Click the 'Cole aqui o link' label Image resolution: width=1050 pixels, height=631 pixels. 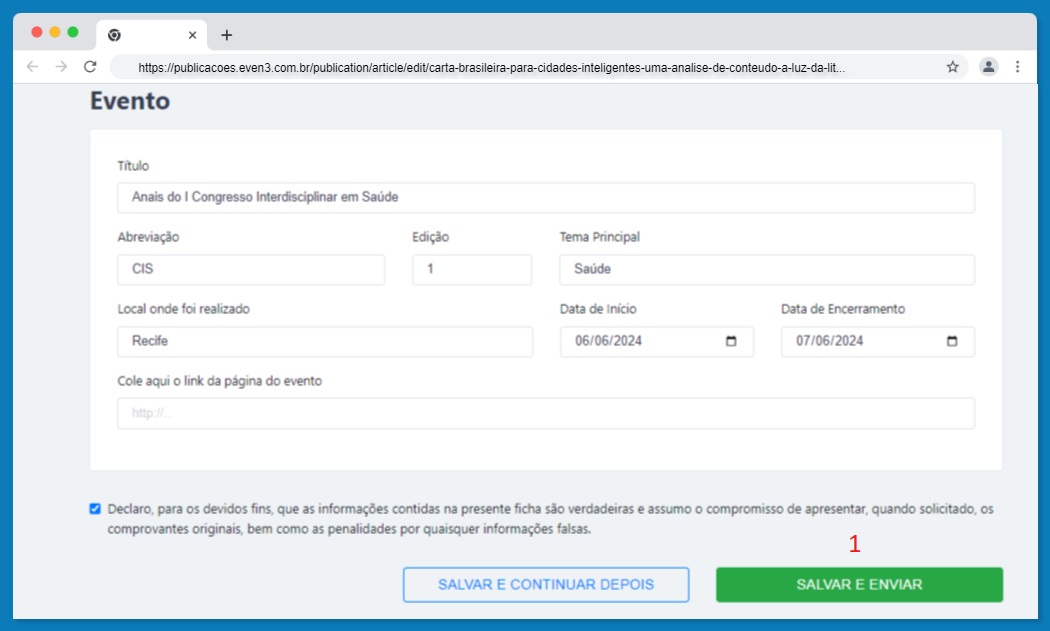point(220,381)
